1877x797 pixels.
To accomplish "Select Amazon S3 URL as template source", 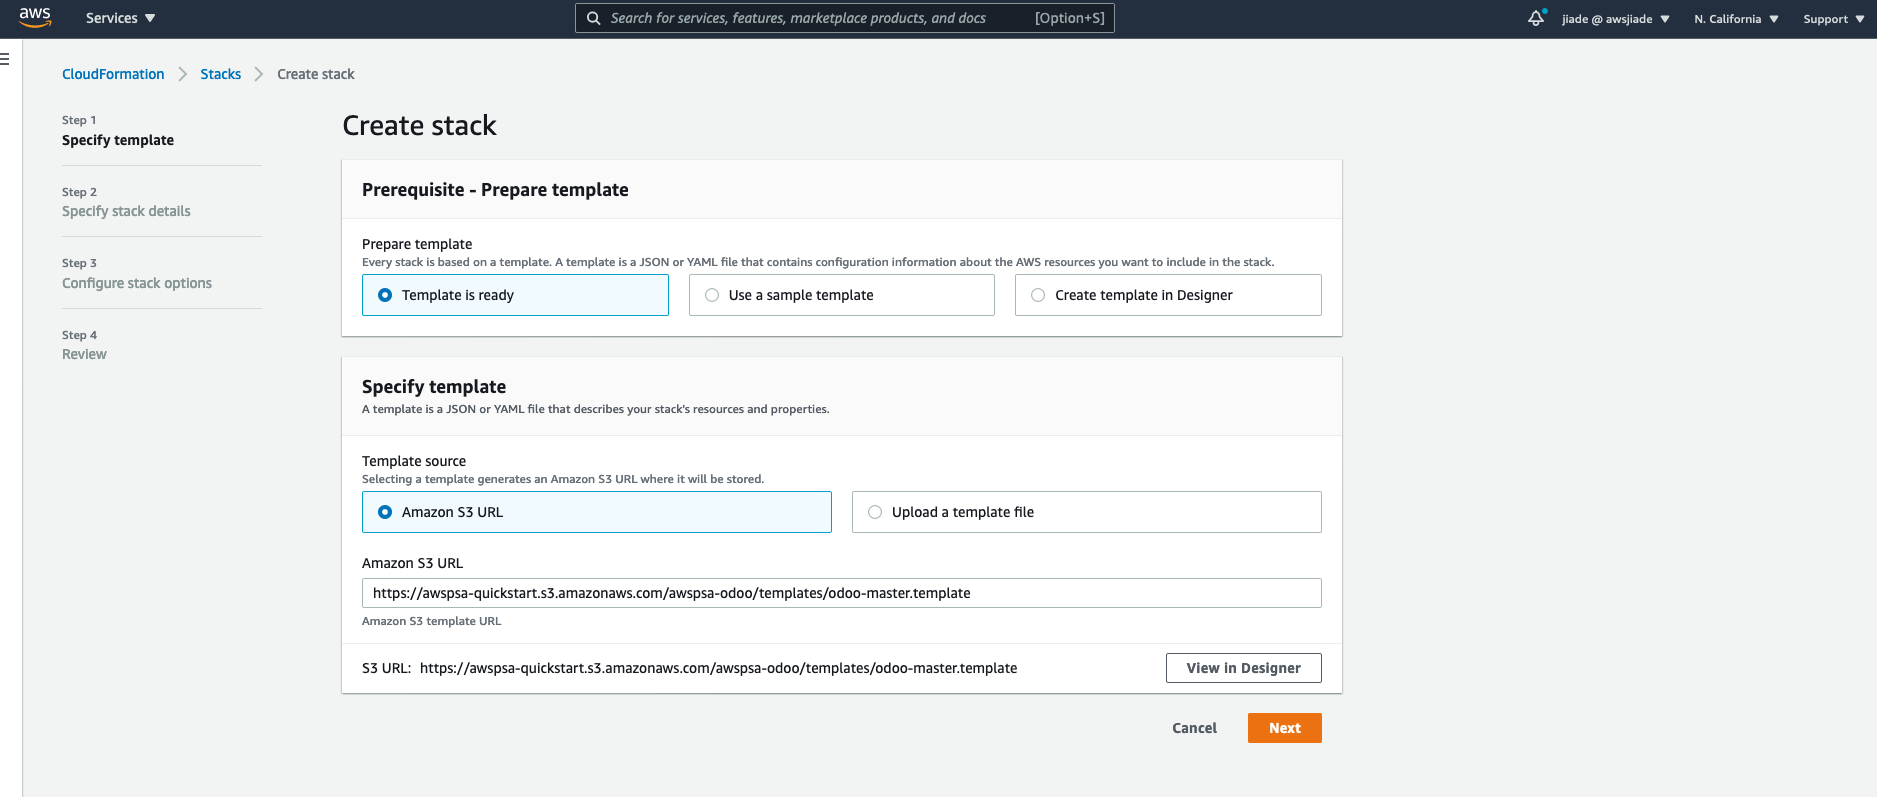I will (x=596, y=512).
